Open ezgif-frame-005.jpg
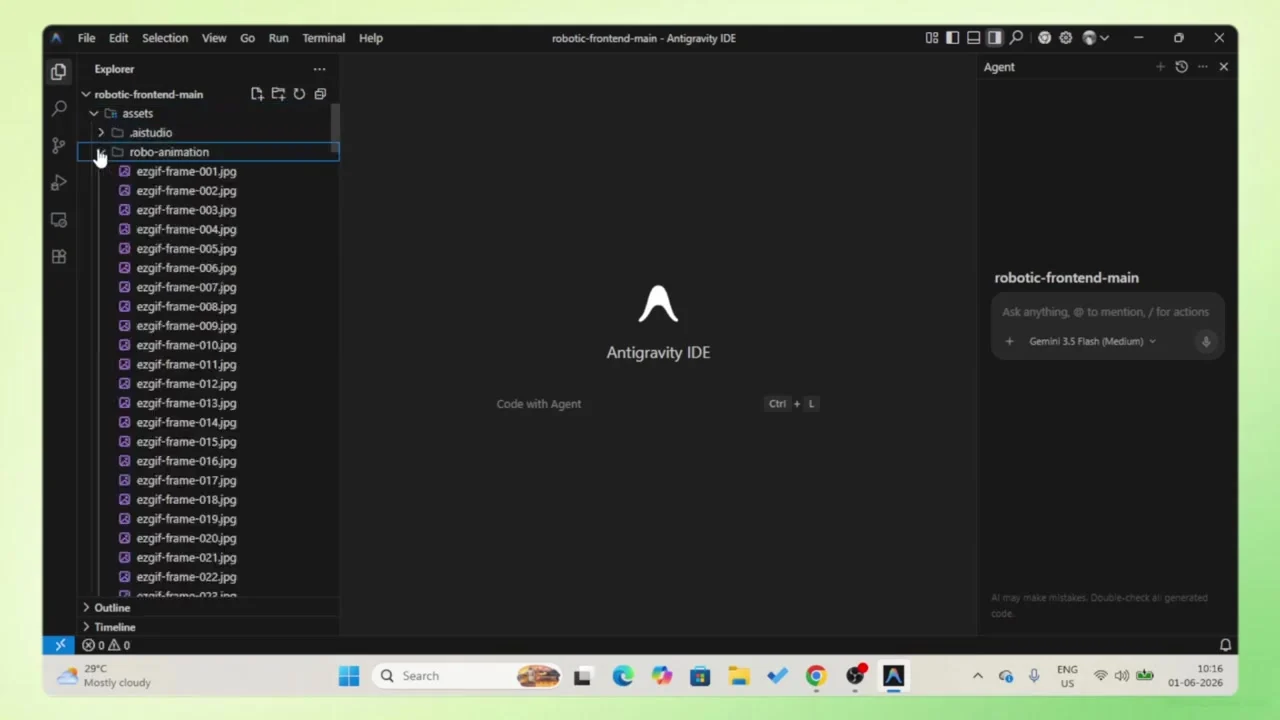Image resolution: width=1280 pixels, height=720 pixels. pyautogui.click(x=186, y=248)
